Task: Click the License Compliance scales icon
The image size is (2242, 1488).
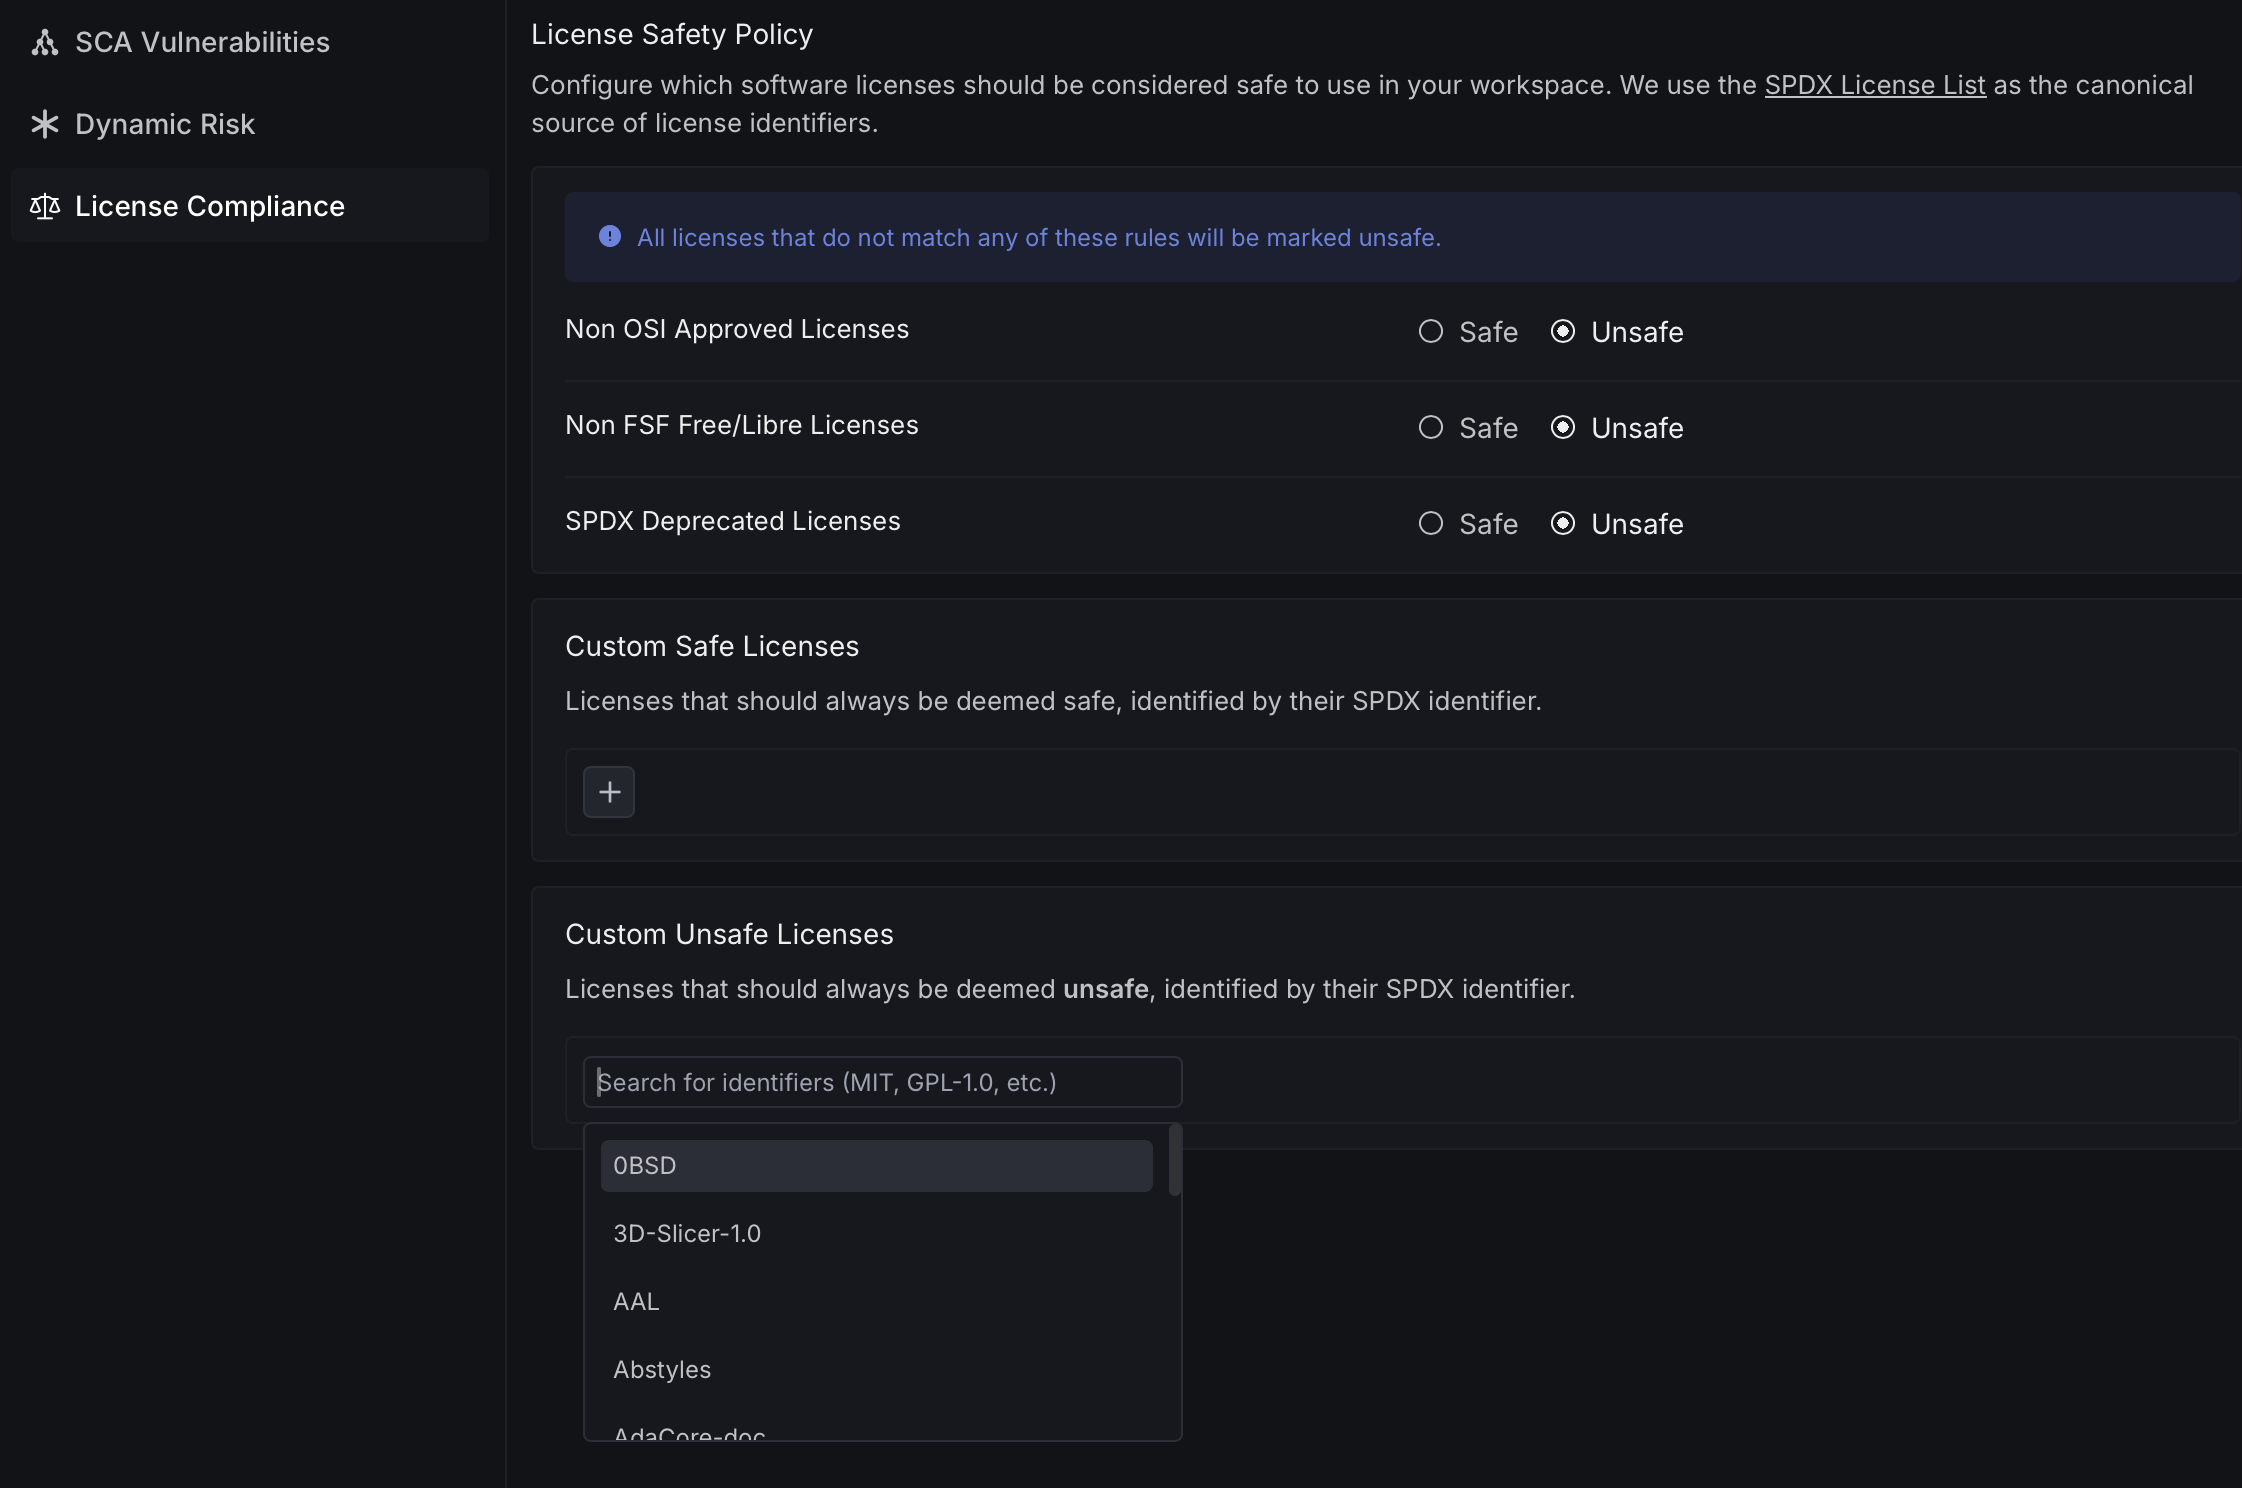Action: tap(44, 206)
